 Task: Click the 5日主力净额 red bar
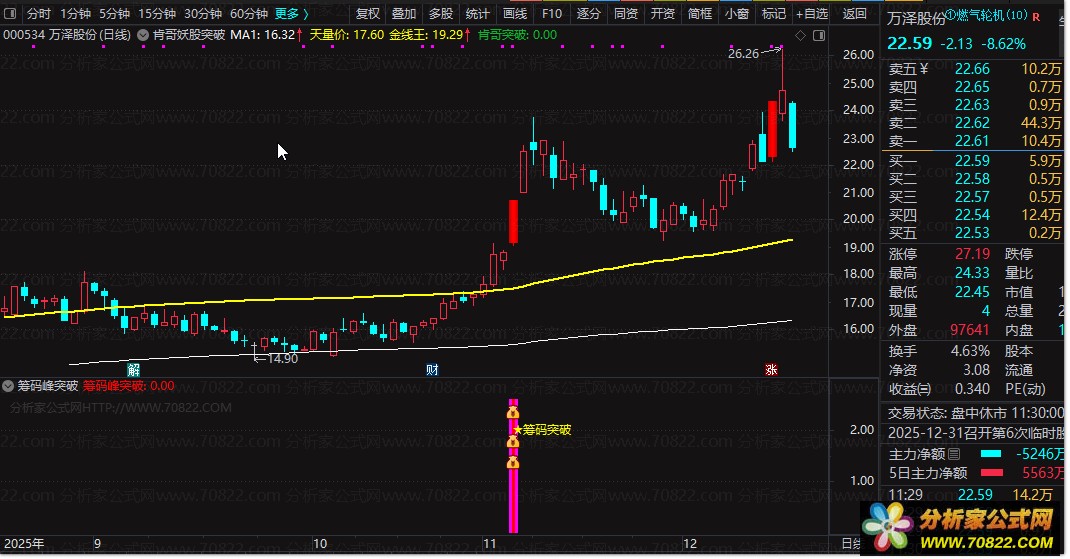pyautogui.click(x=992, y=473)
